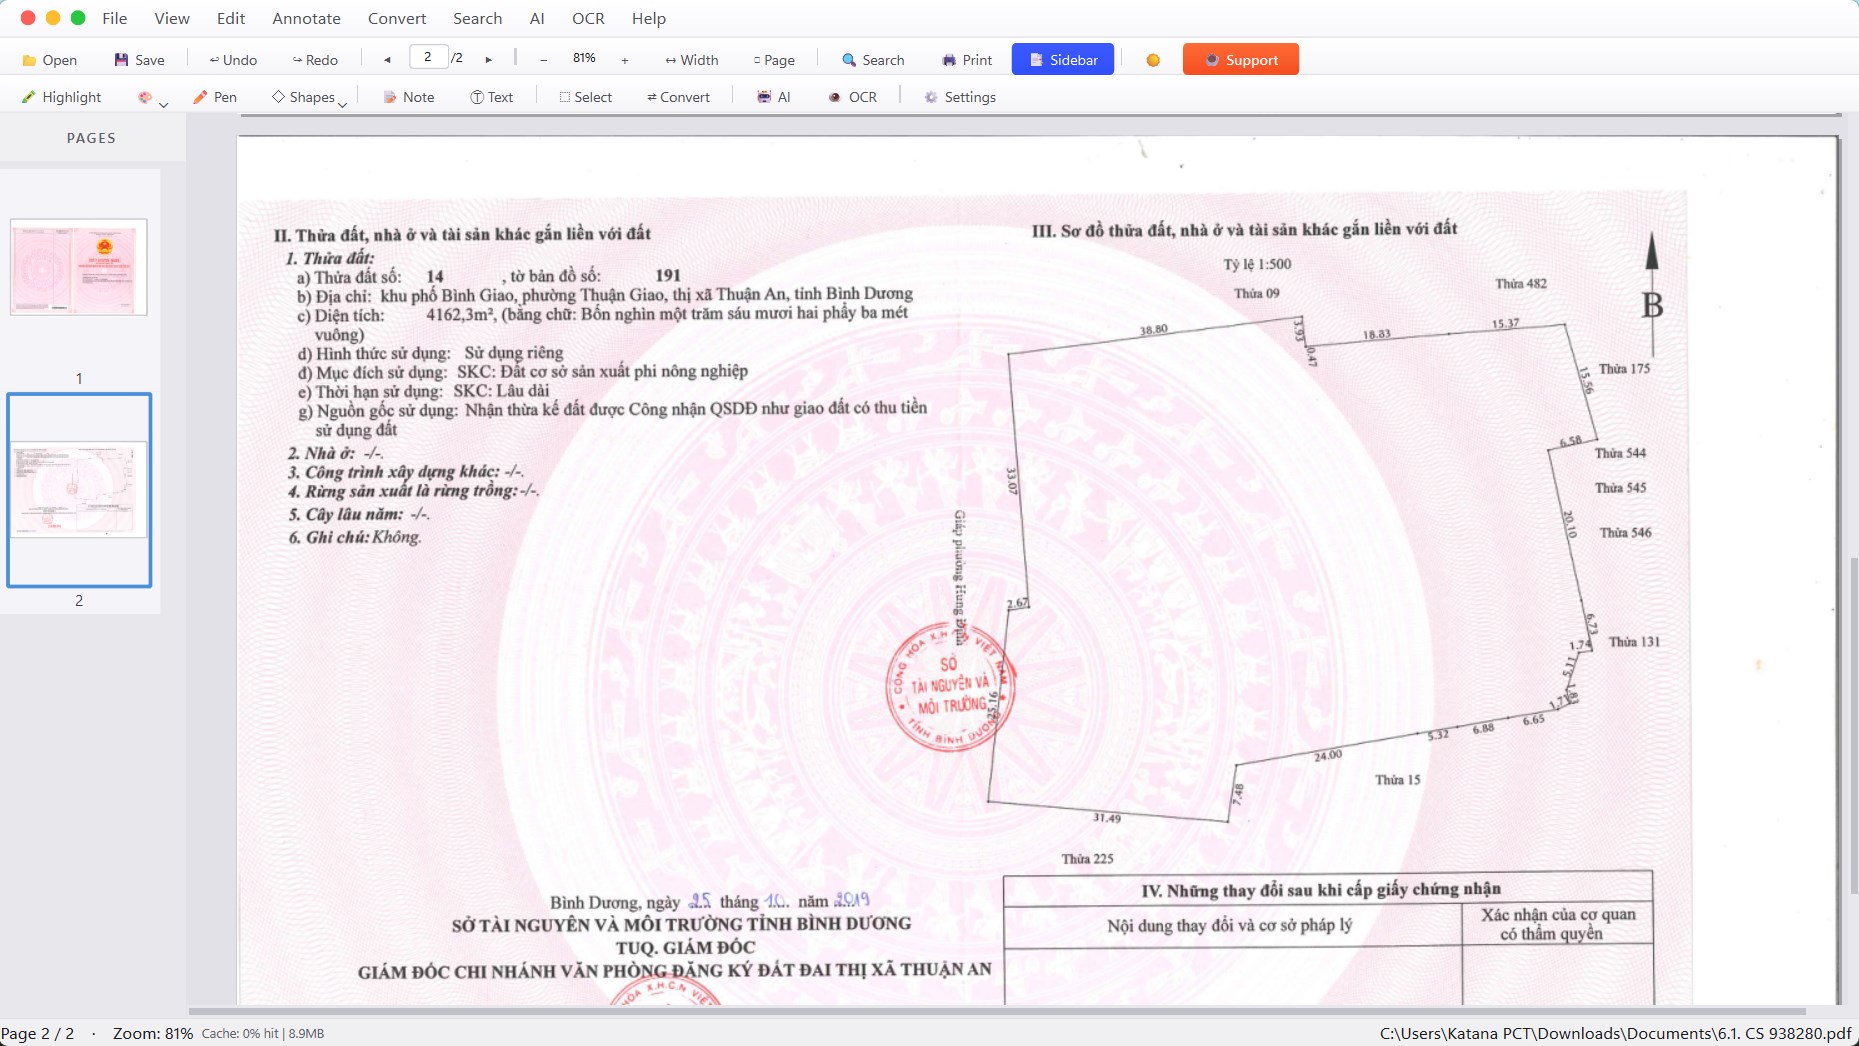The height and width of the screenshot is (1046, 1859).
Task: Open the Convert menu
Action: (397, 18)
